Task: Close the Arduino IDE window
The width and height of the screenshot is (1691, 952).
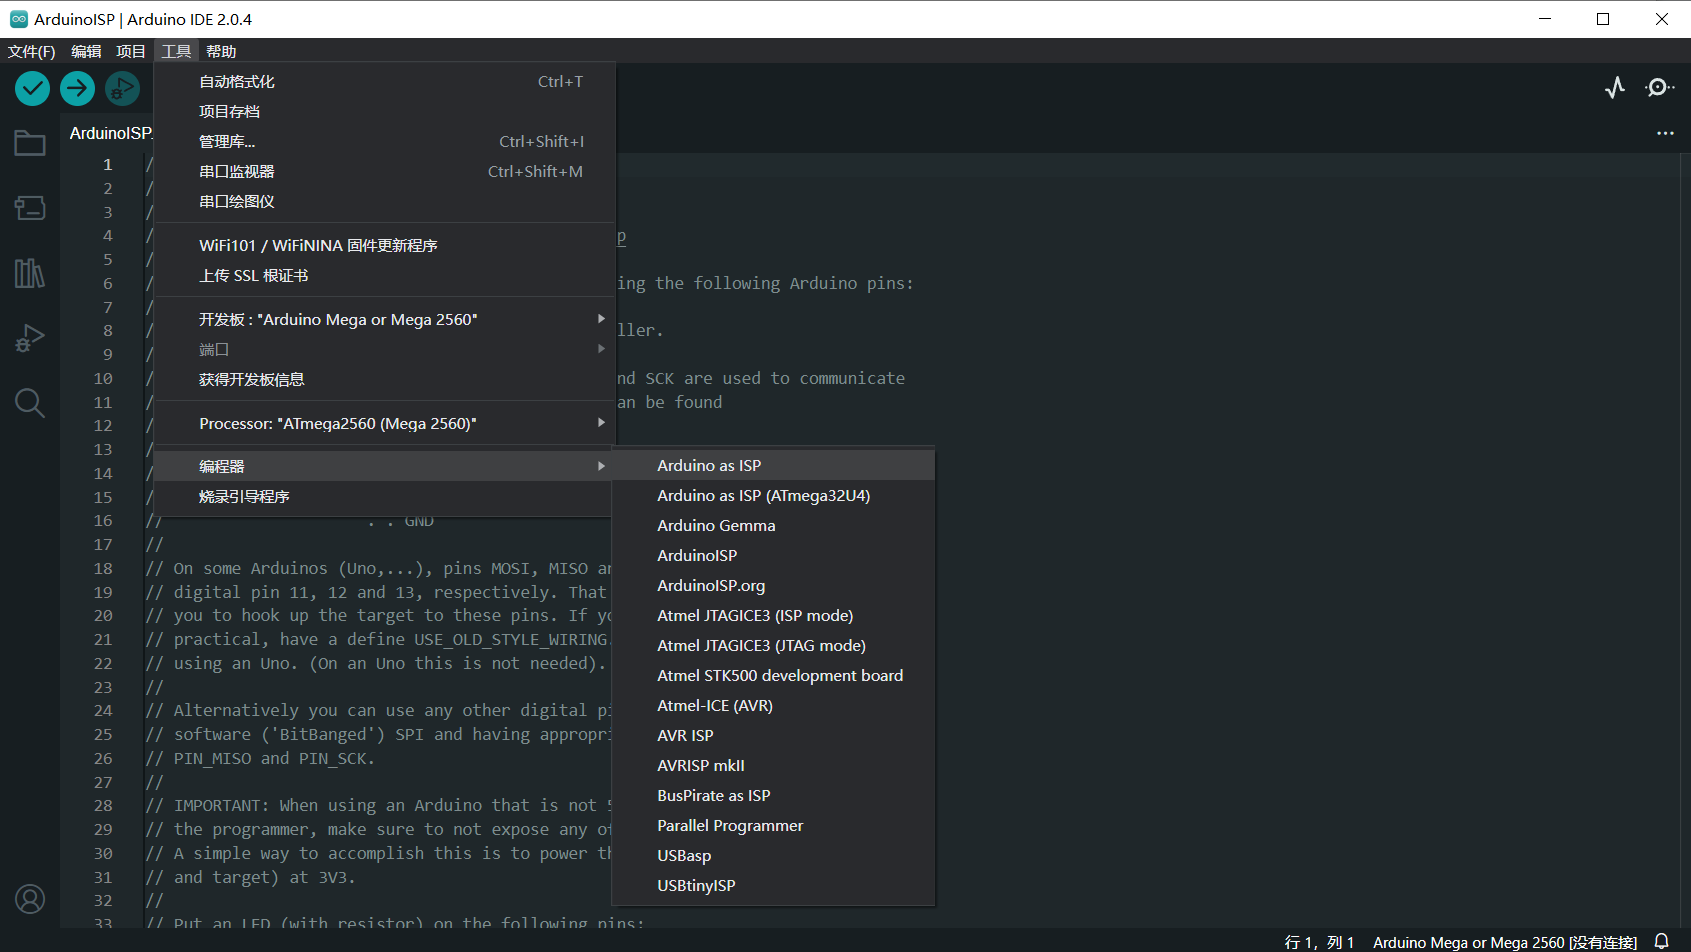Action: tap(1661, 19)
